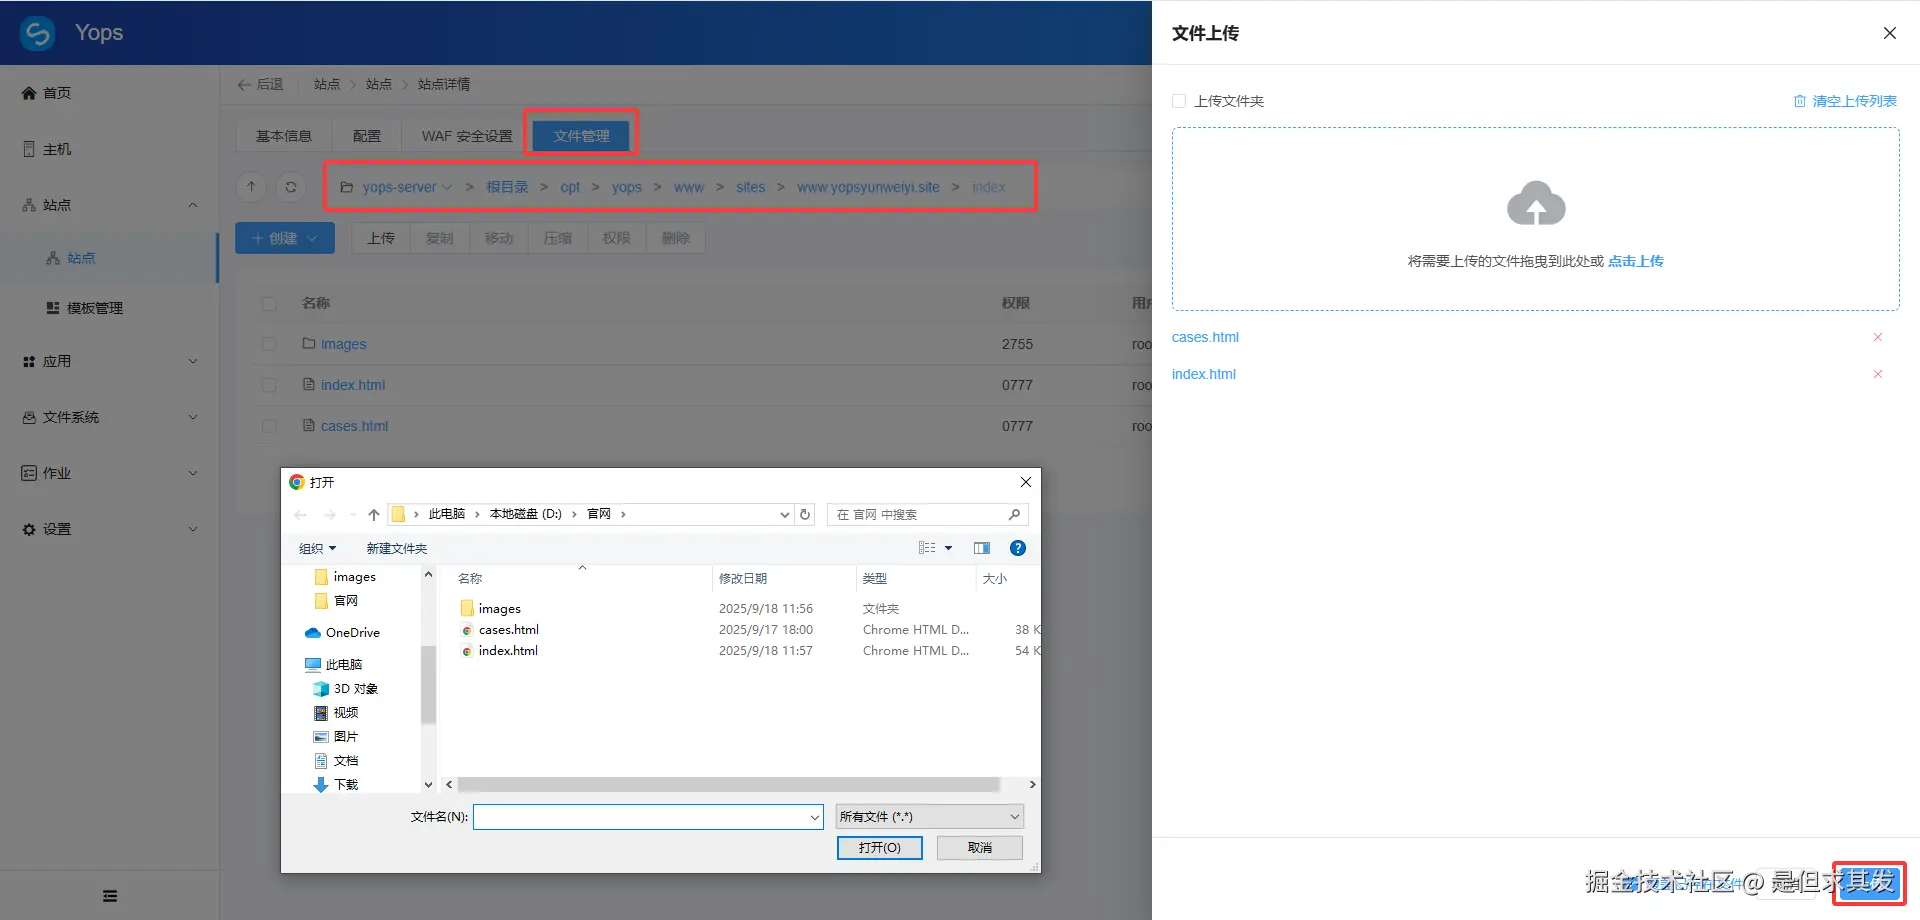The width and height of the screenshot is (1920, 920).
Task: Open the file type filter 所有文件 (*.*)
Action: click(x=930, y=817)
